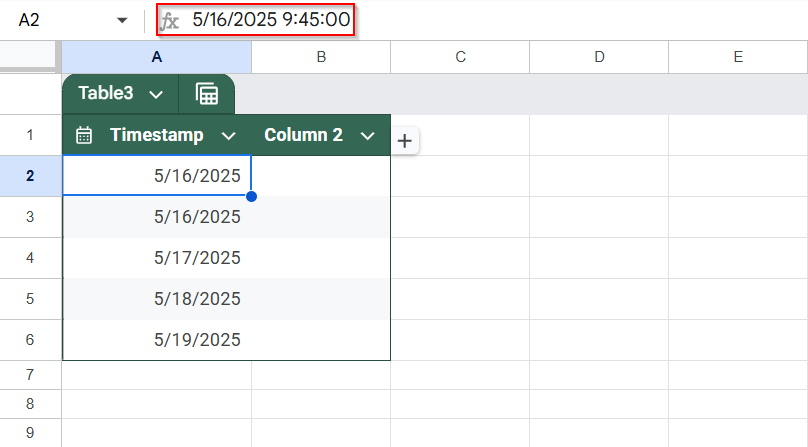Expand the Column 2 dropdown arrow
This screenshot has width=808, height=447.
(367, 136)
